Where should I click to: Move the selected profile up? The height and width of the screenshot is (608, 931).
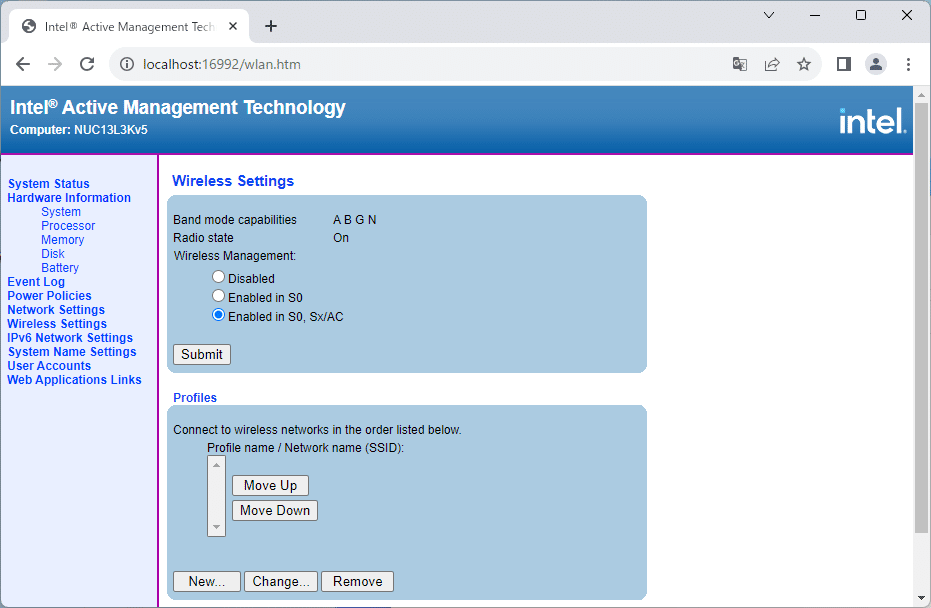click(x=270, y=486)
